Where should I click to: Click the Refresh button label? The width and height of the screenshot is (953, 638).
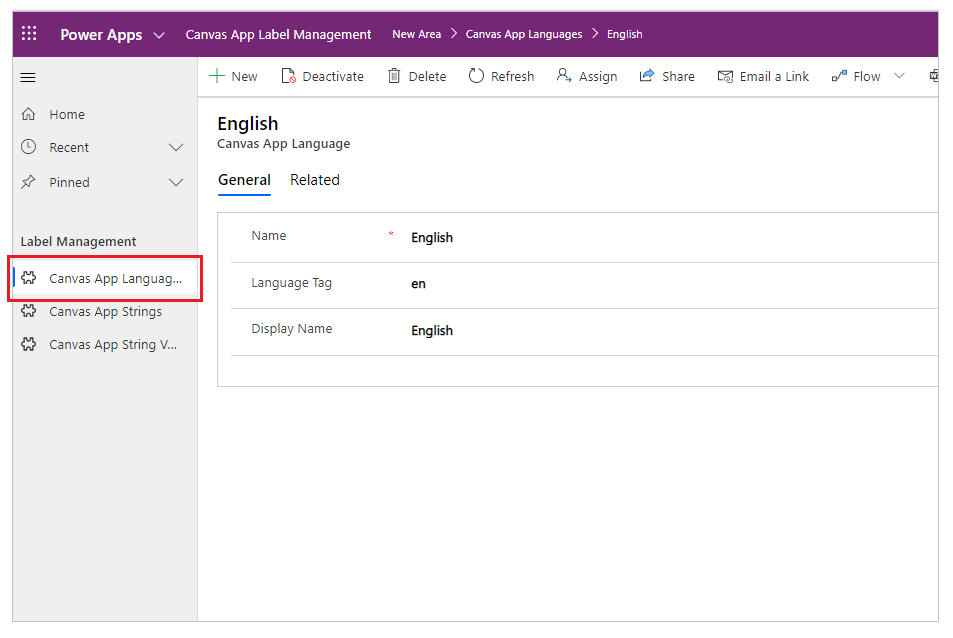click(x=512, y=77)
